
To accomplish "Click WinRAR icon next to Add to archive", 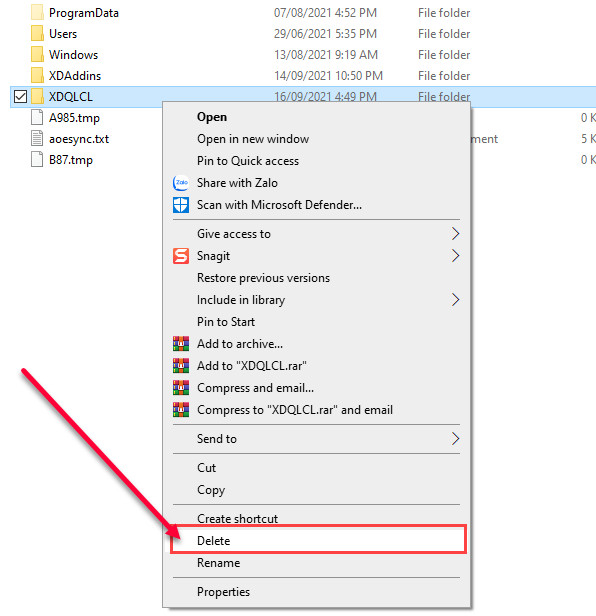I will pos(181,344).
